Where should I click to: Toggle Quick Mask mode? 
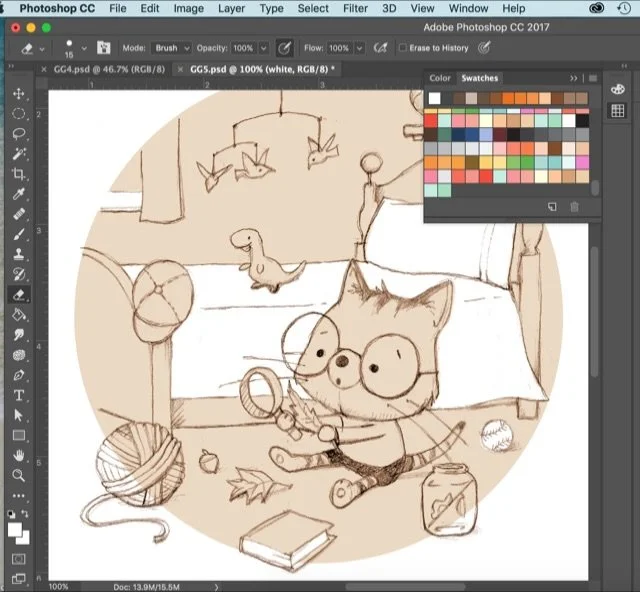tap(19, 559)
